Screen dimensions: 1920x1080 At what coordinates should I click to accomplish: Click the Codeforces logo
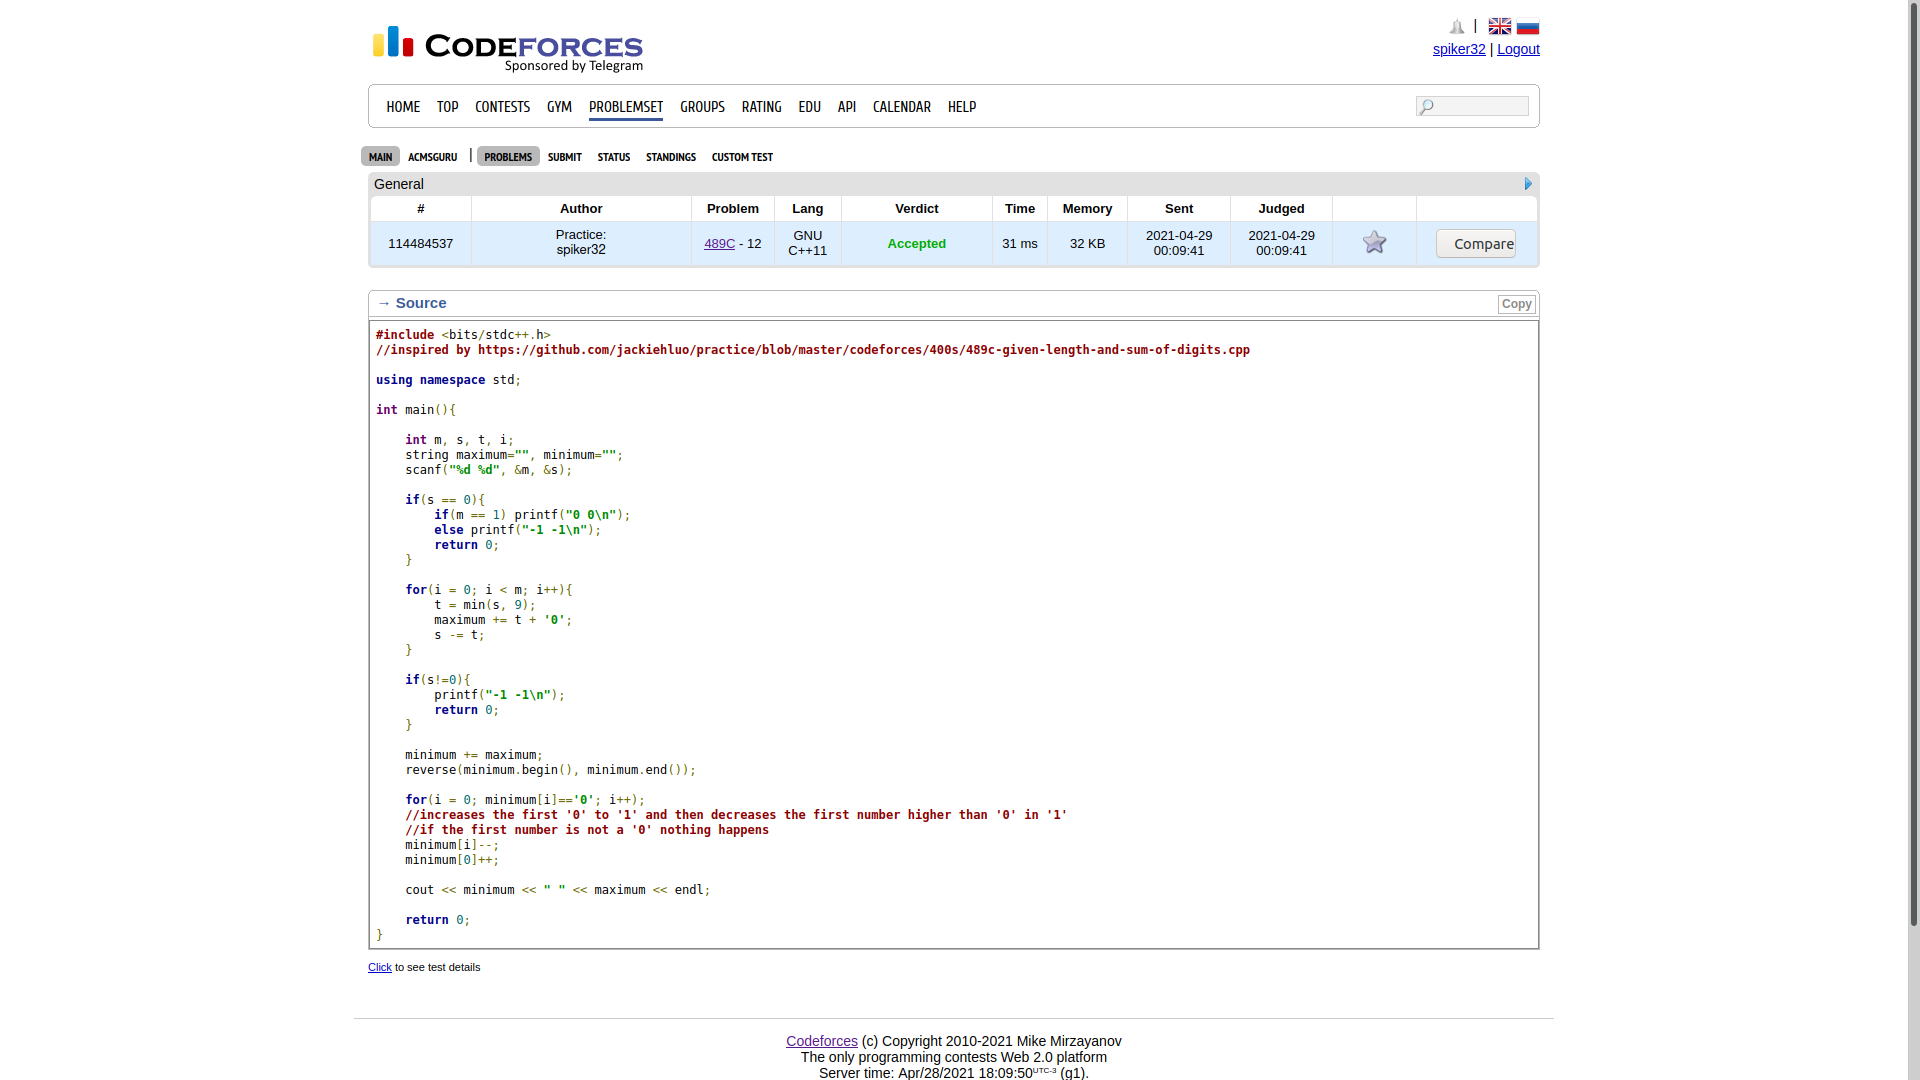click(x=508, y=49)
